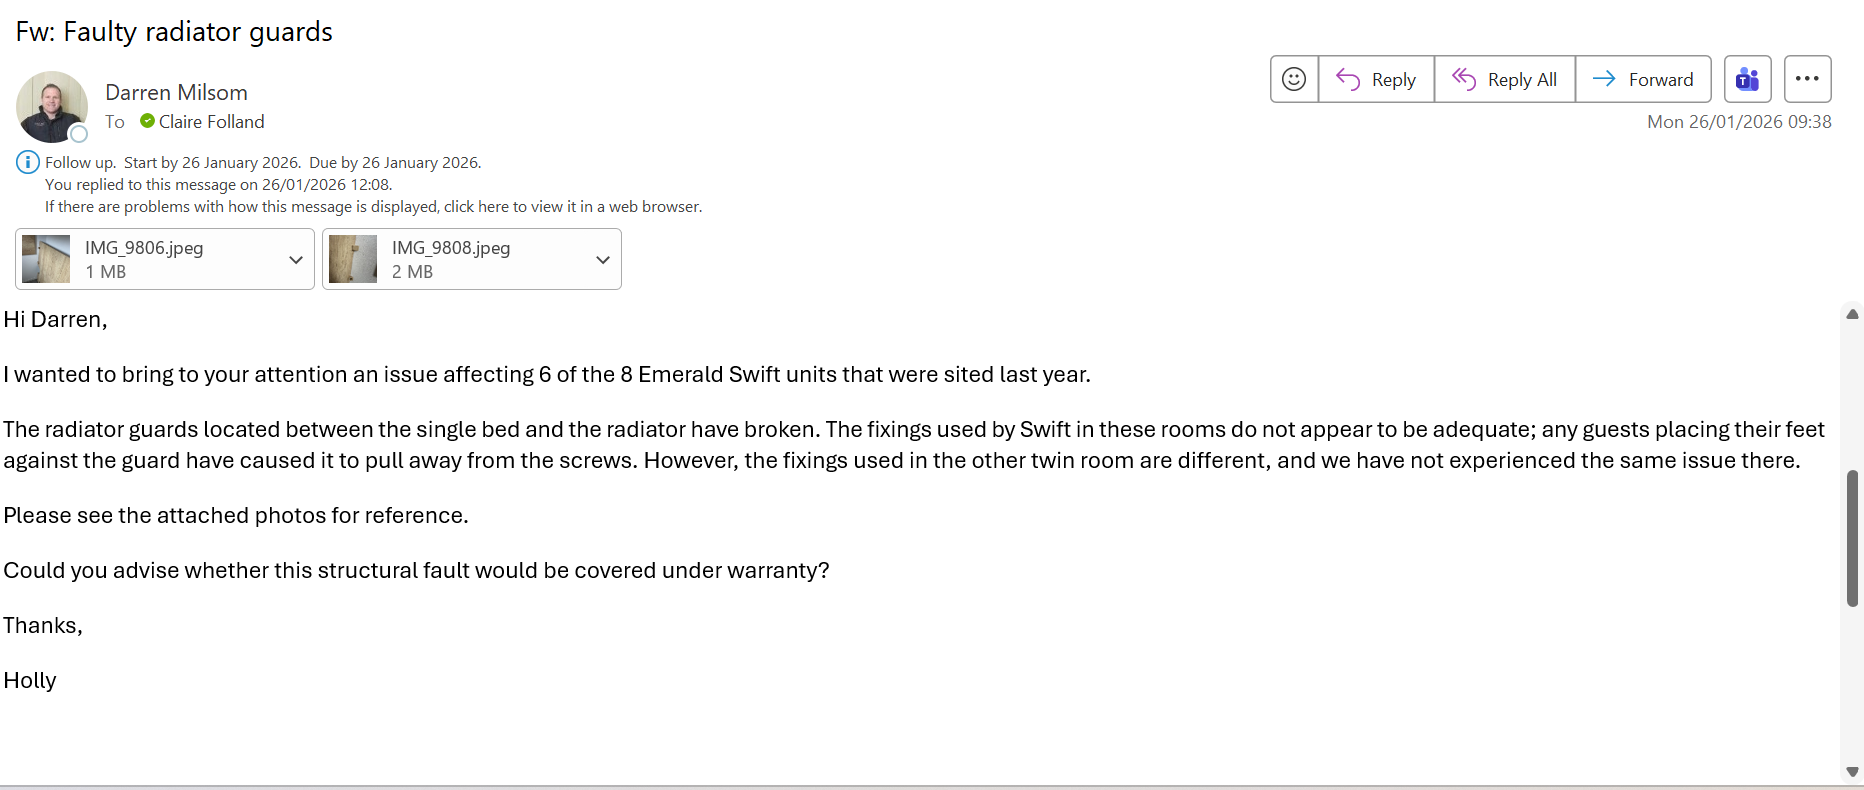Click the Reply All button
The height and width of the screenshot is (790, 1864).
point(1504,79)
